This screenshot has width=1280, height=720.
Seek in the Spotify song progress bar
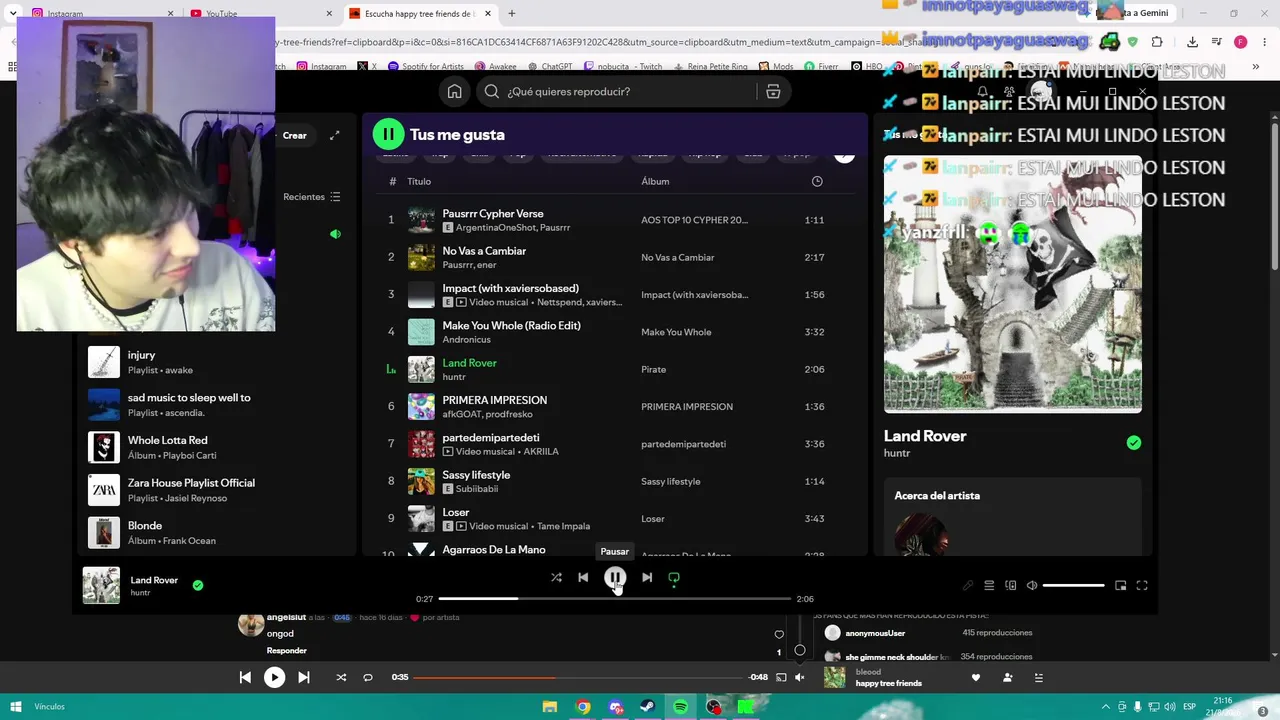615,598
